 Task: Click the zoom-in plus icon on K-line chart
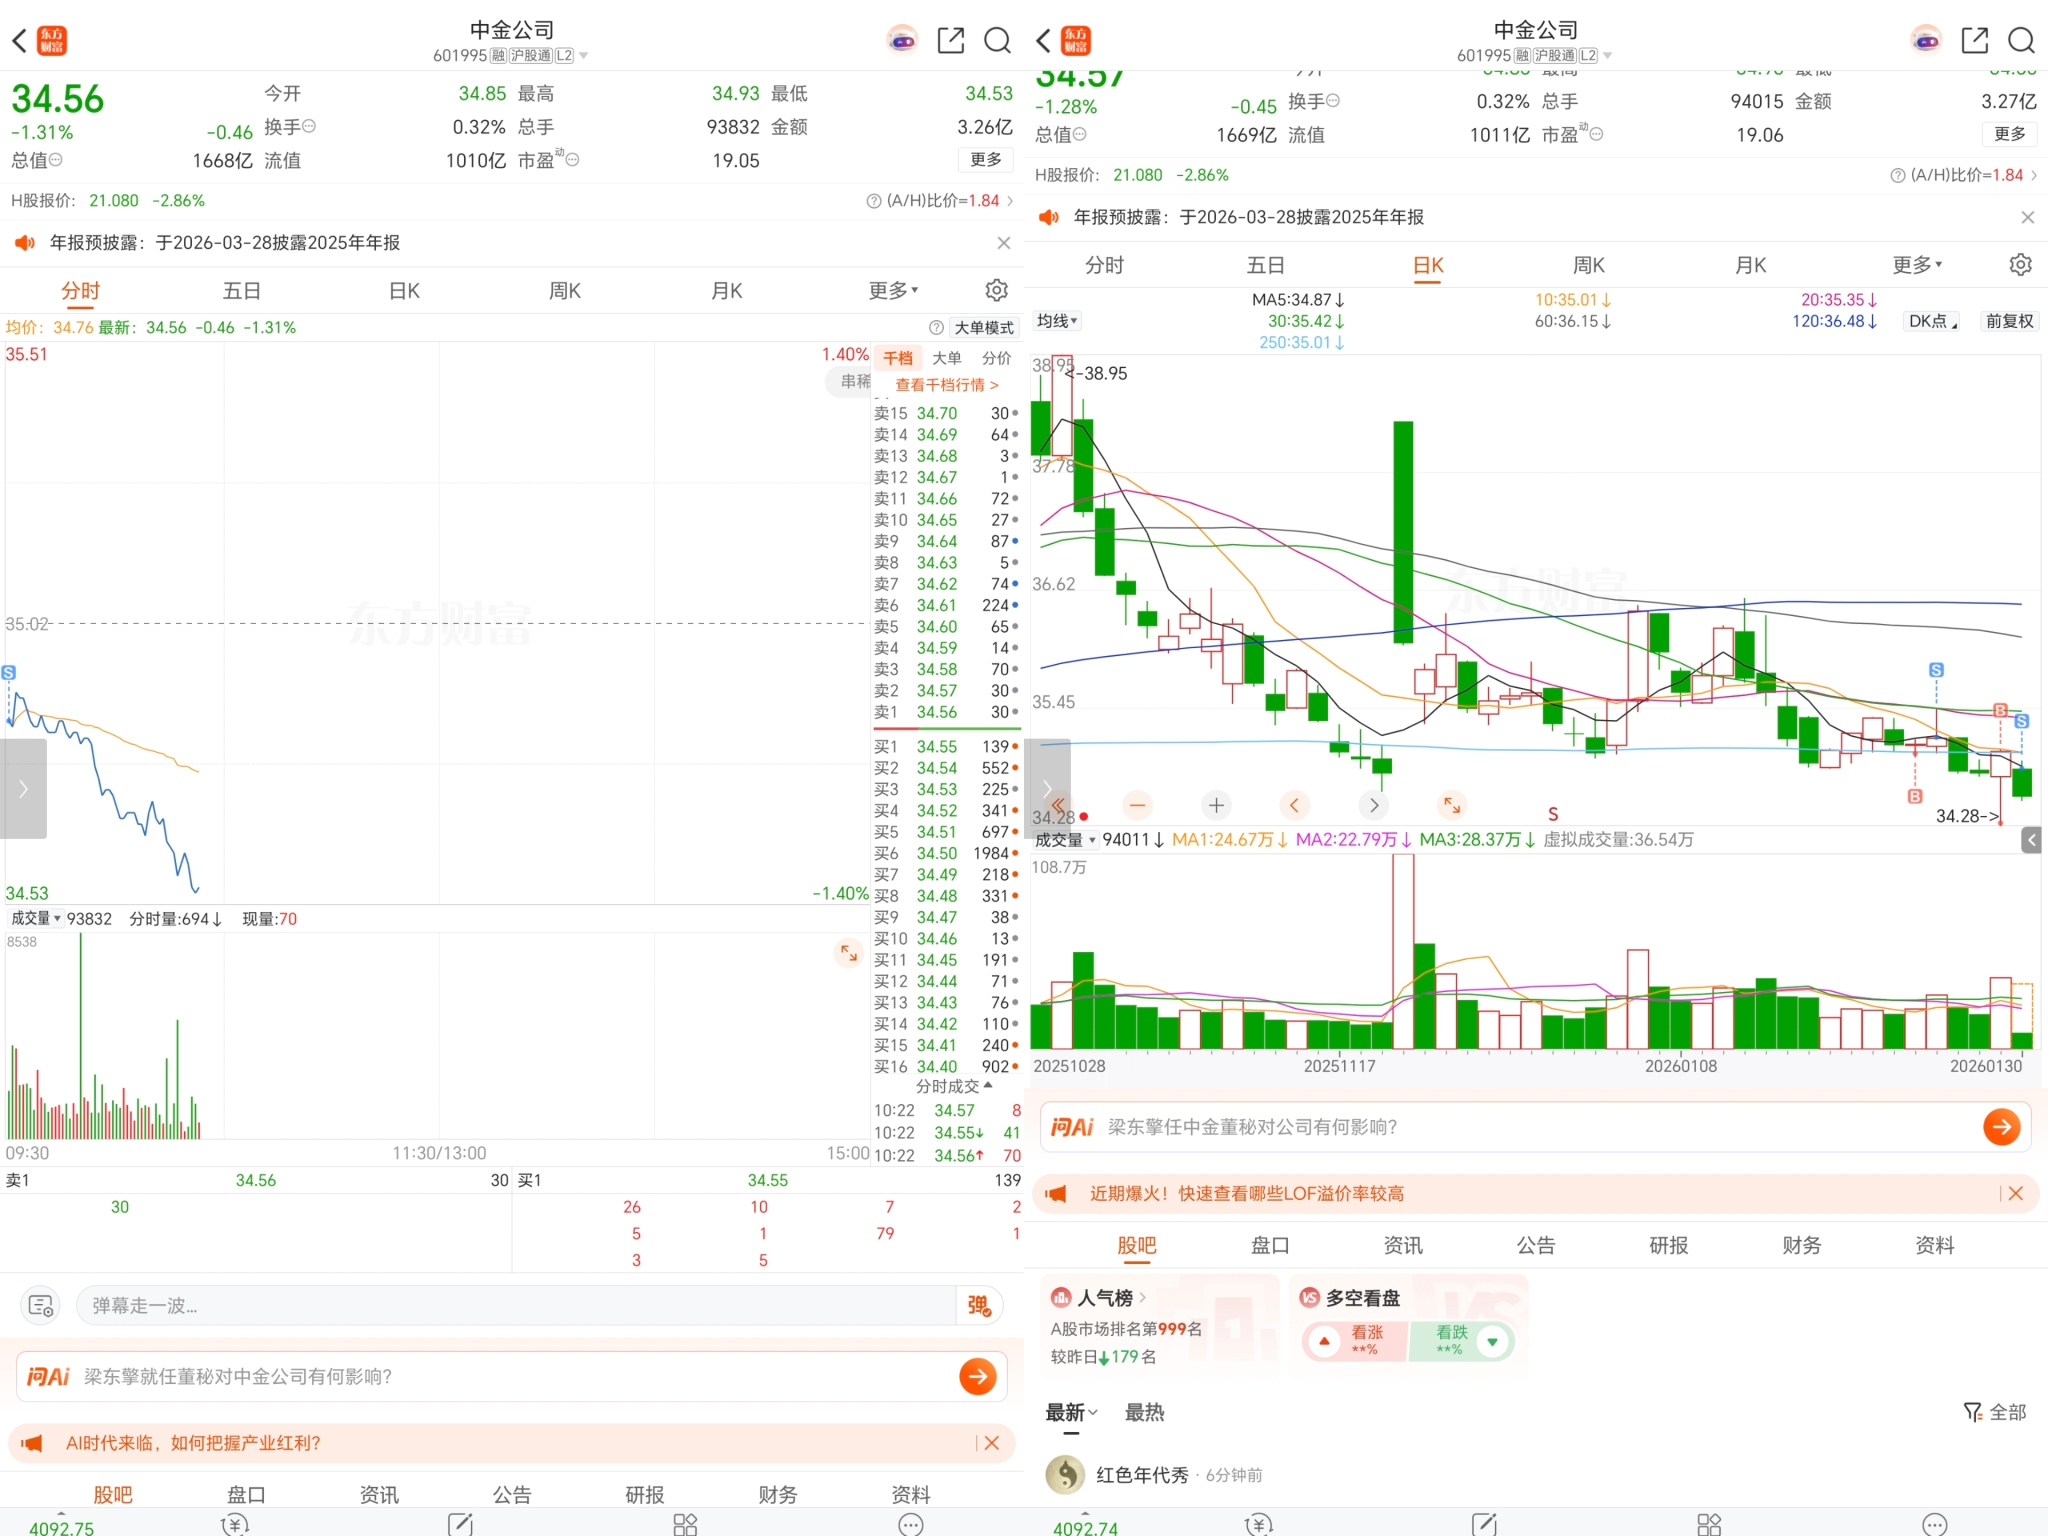(1216, 805)
